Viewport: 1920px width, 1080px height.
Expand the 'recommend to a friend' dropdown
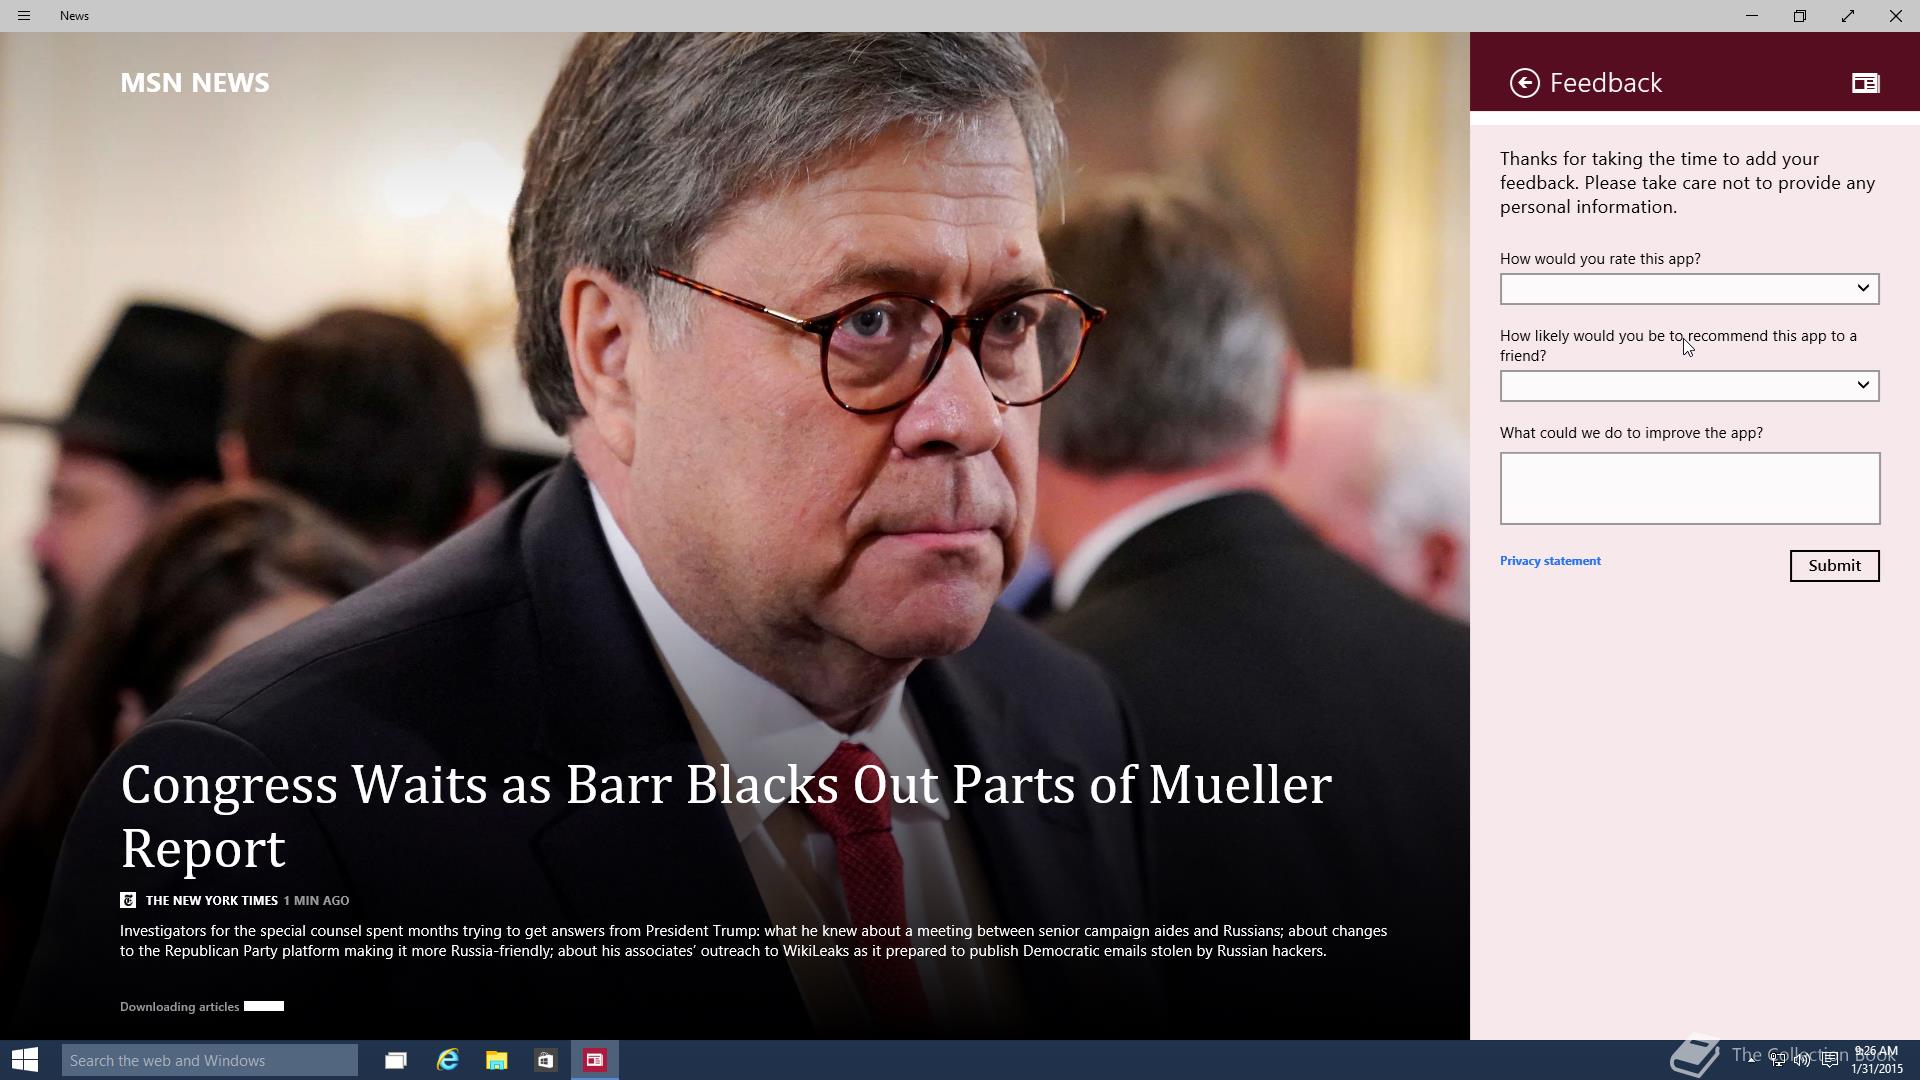coord(1689,386)
